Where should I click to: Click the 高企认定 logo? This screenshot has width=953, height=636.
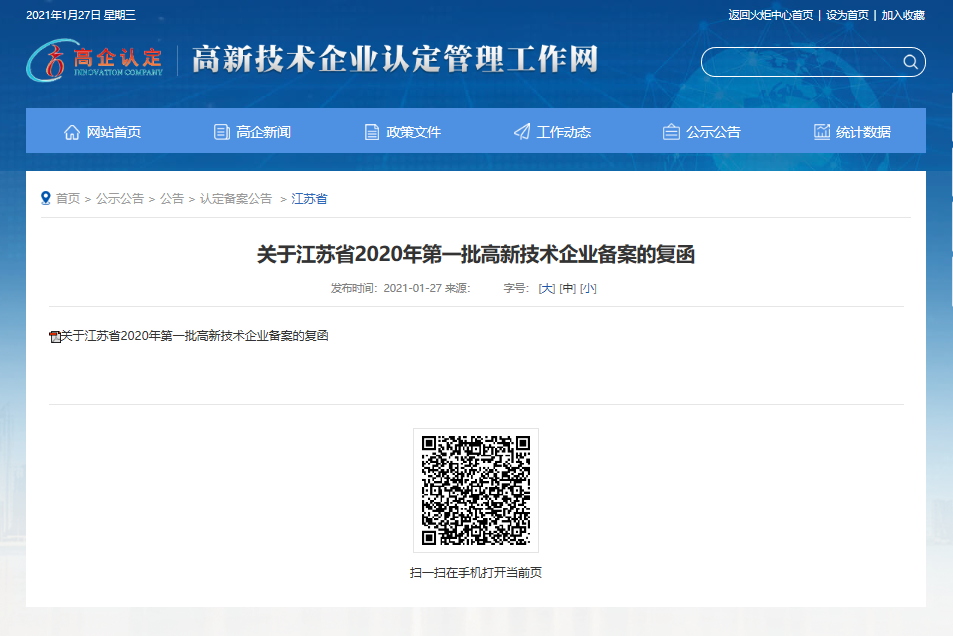click(95, 61)
